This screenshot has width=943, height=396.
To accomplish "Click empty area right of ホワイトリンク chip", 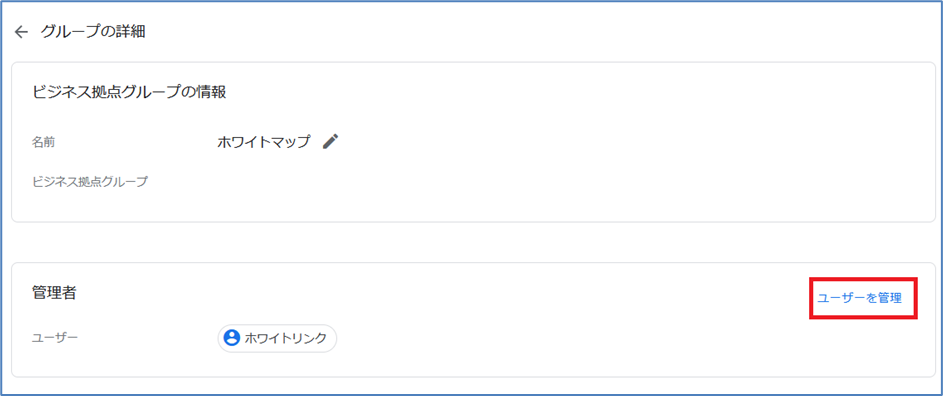I will [601, 338].
